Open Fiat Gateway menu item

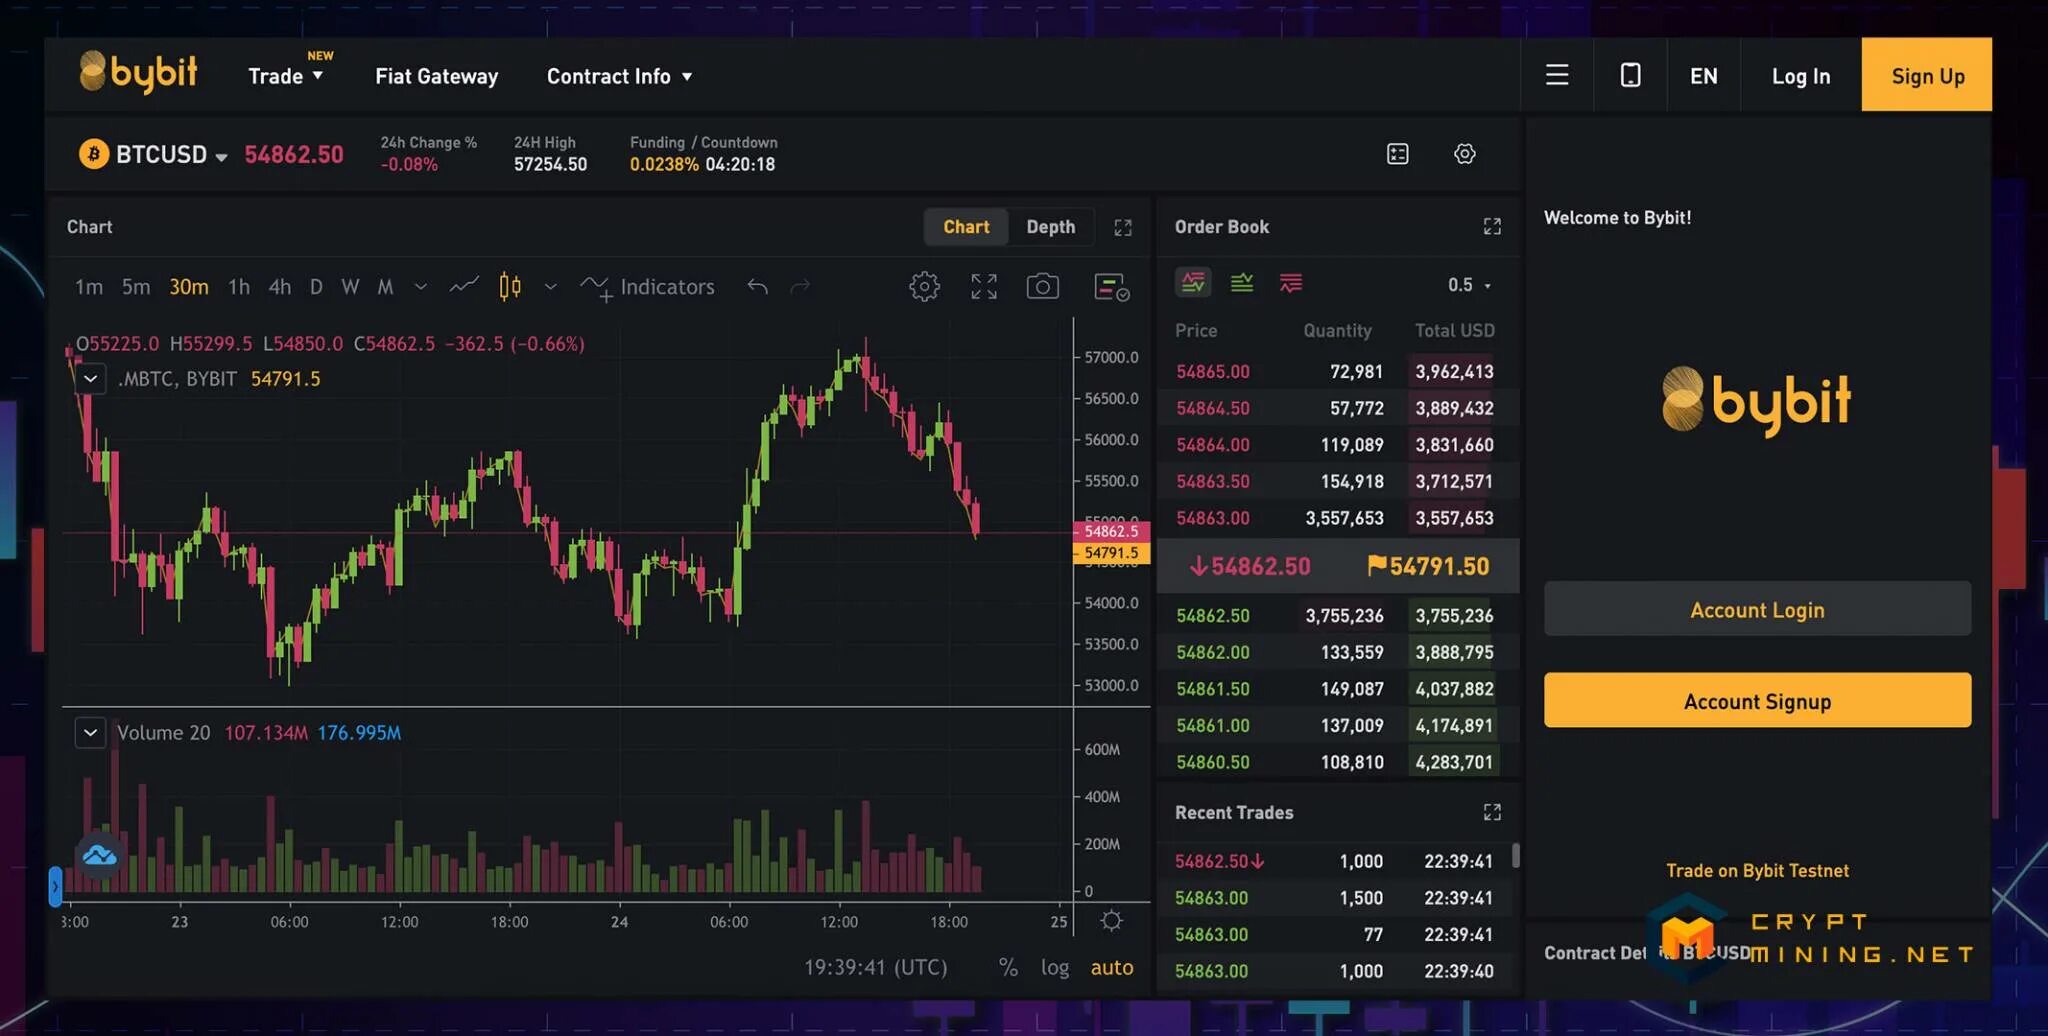[436, 76]
